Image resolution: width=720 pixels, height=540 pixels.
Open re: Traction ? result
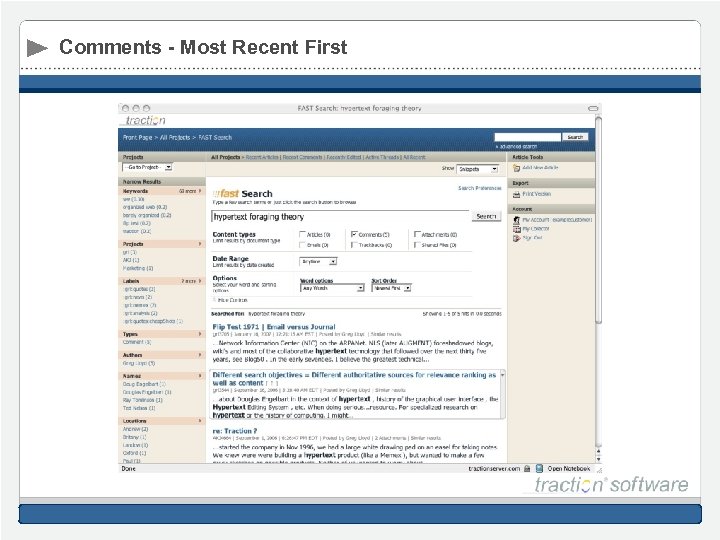235,431
